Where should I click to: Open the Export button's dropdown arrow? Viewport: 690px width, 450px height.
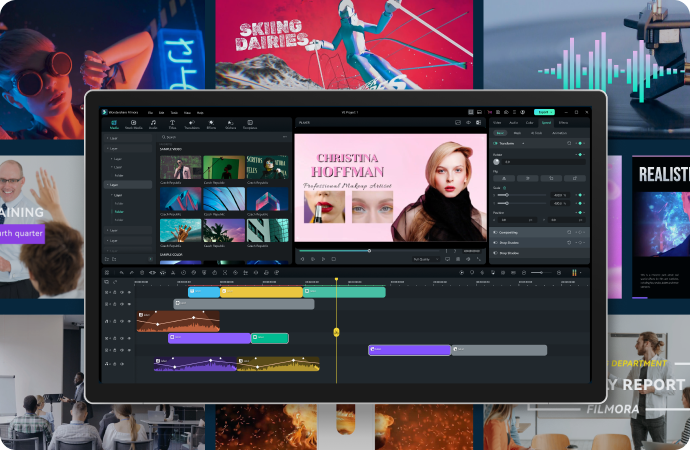click(x=552, y=112)
